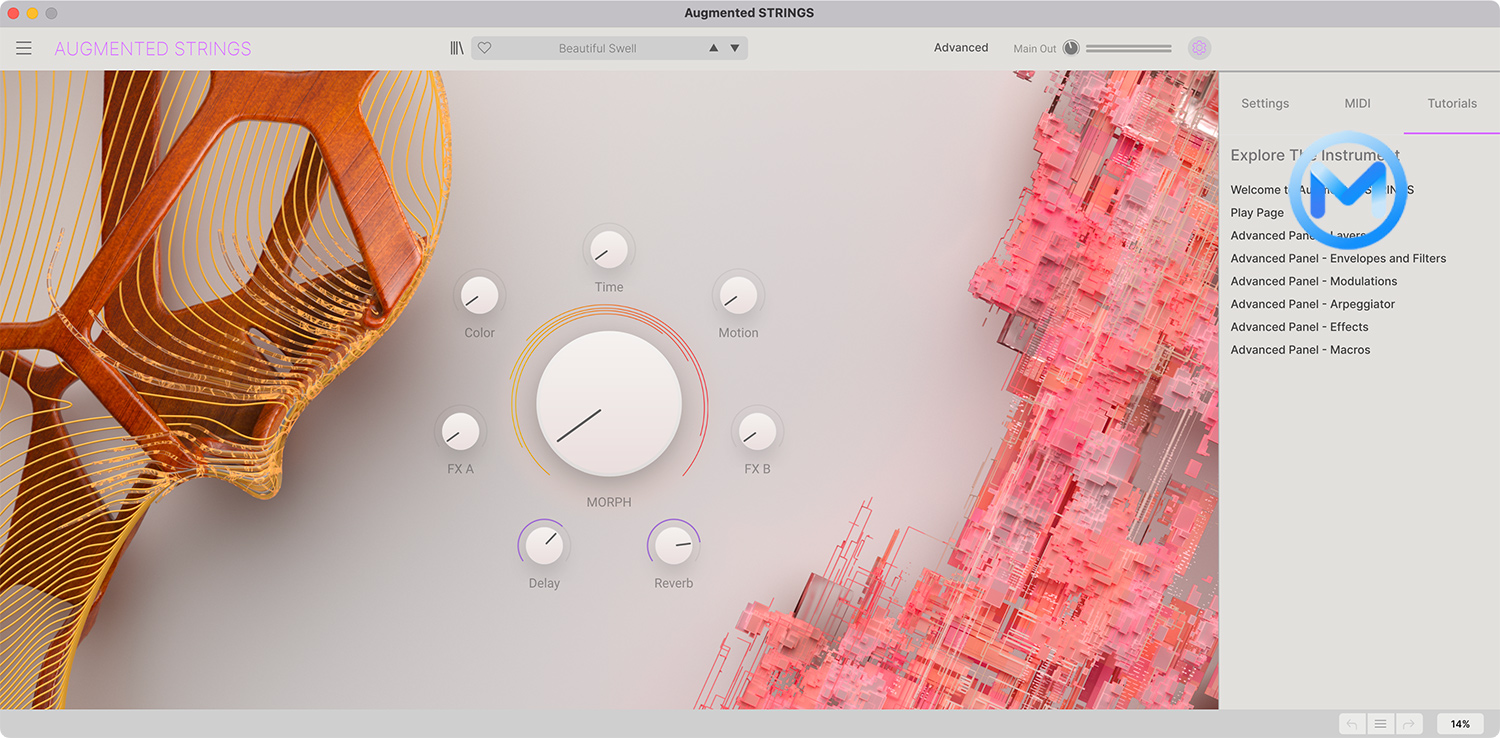
Task: Open Advanced Panel - Envelopes and Filters tutorial
Action: (x=1338, y=258)
